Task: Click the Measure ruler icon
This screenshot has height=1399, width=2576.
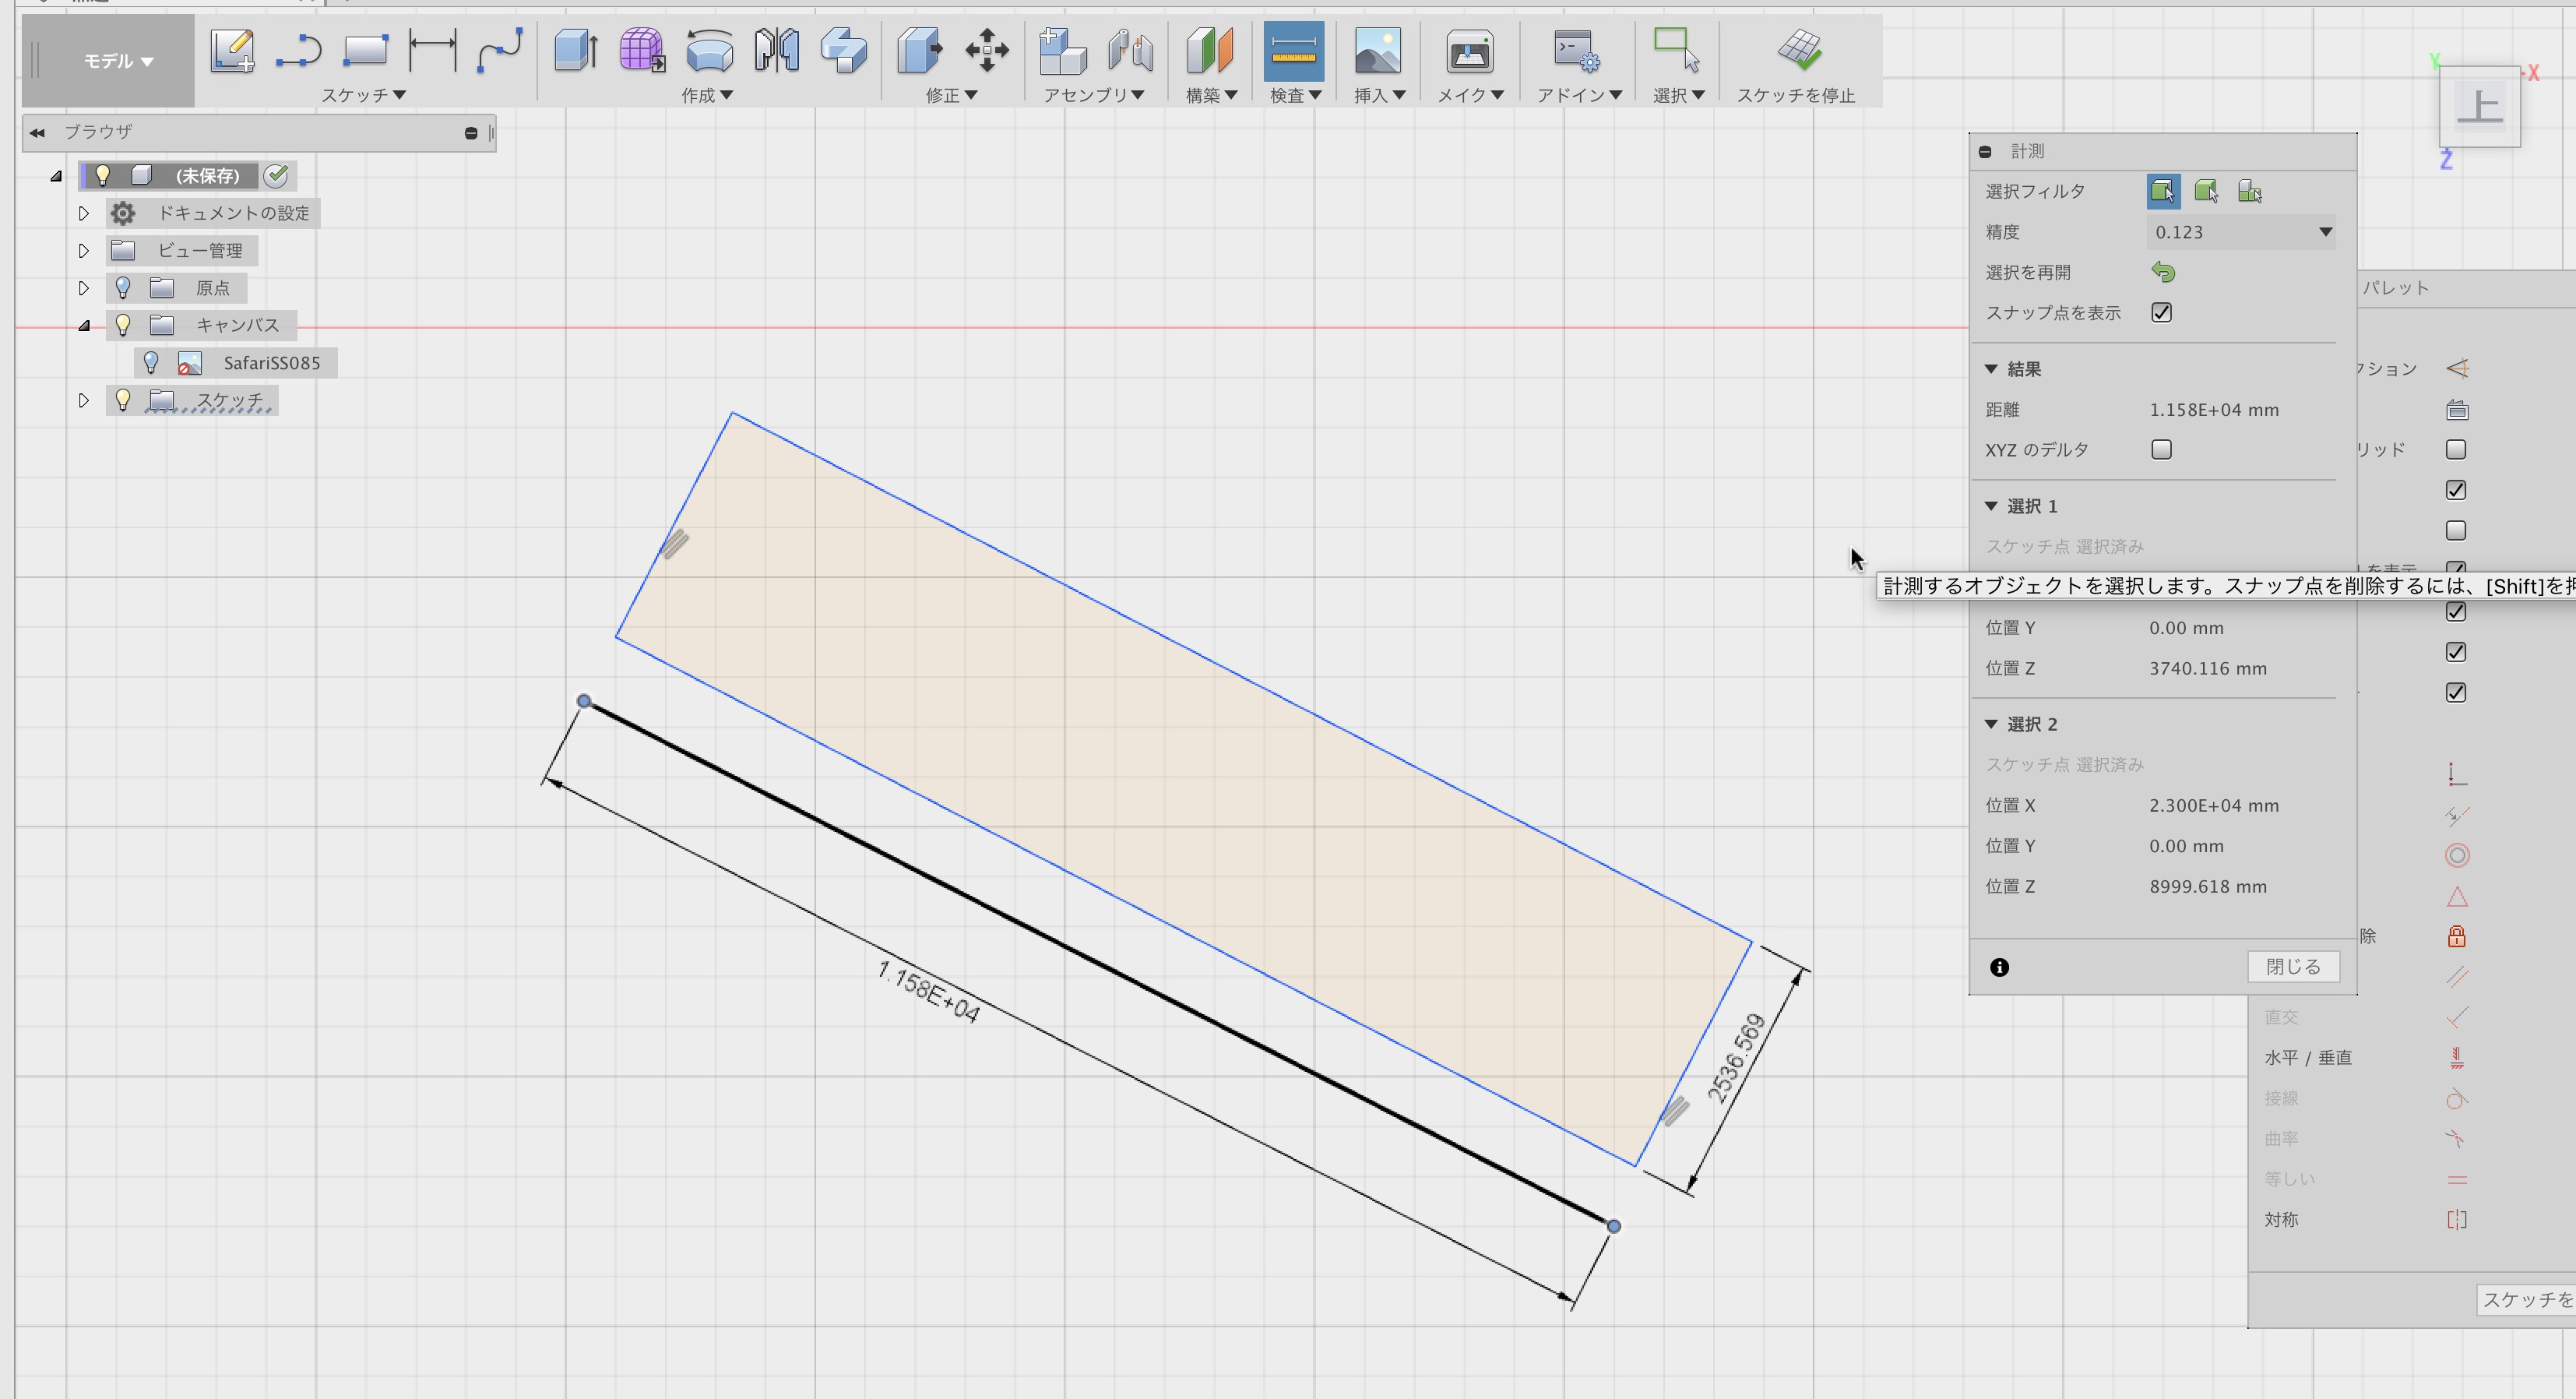Action: coord(1293,51)
